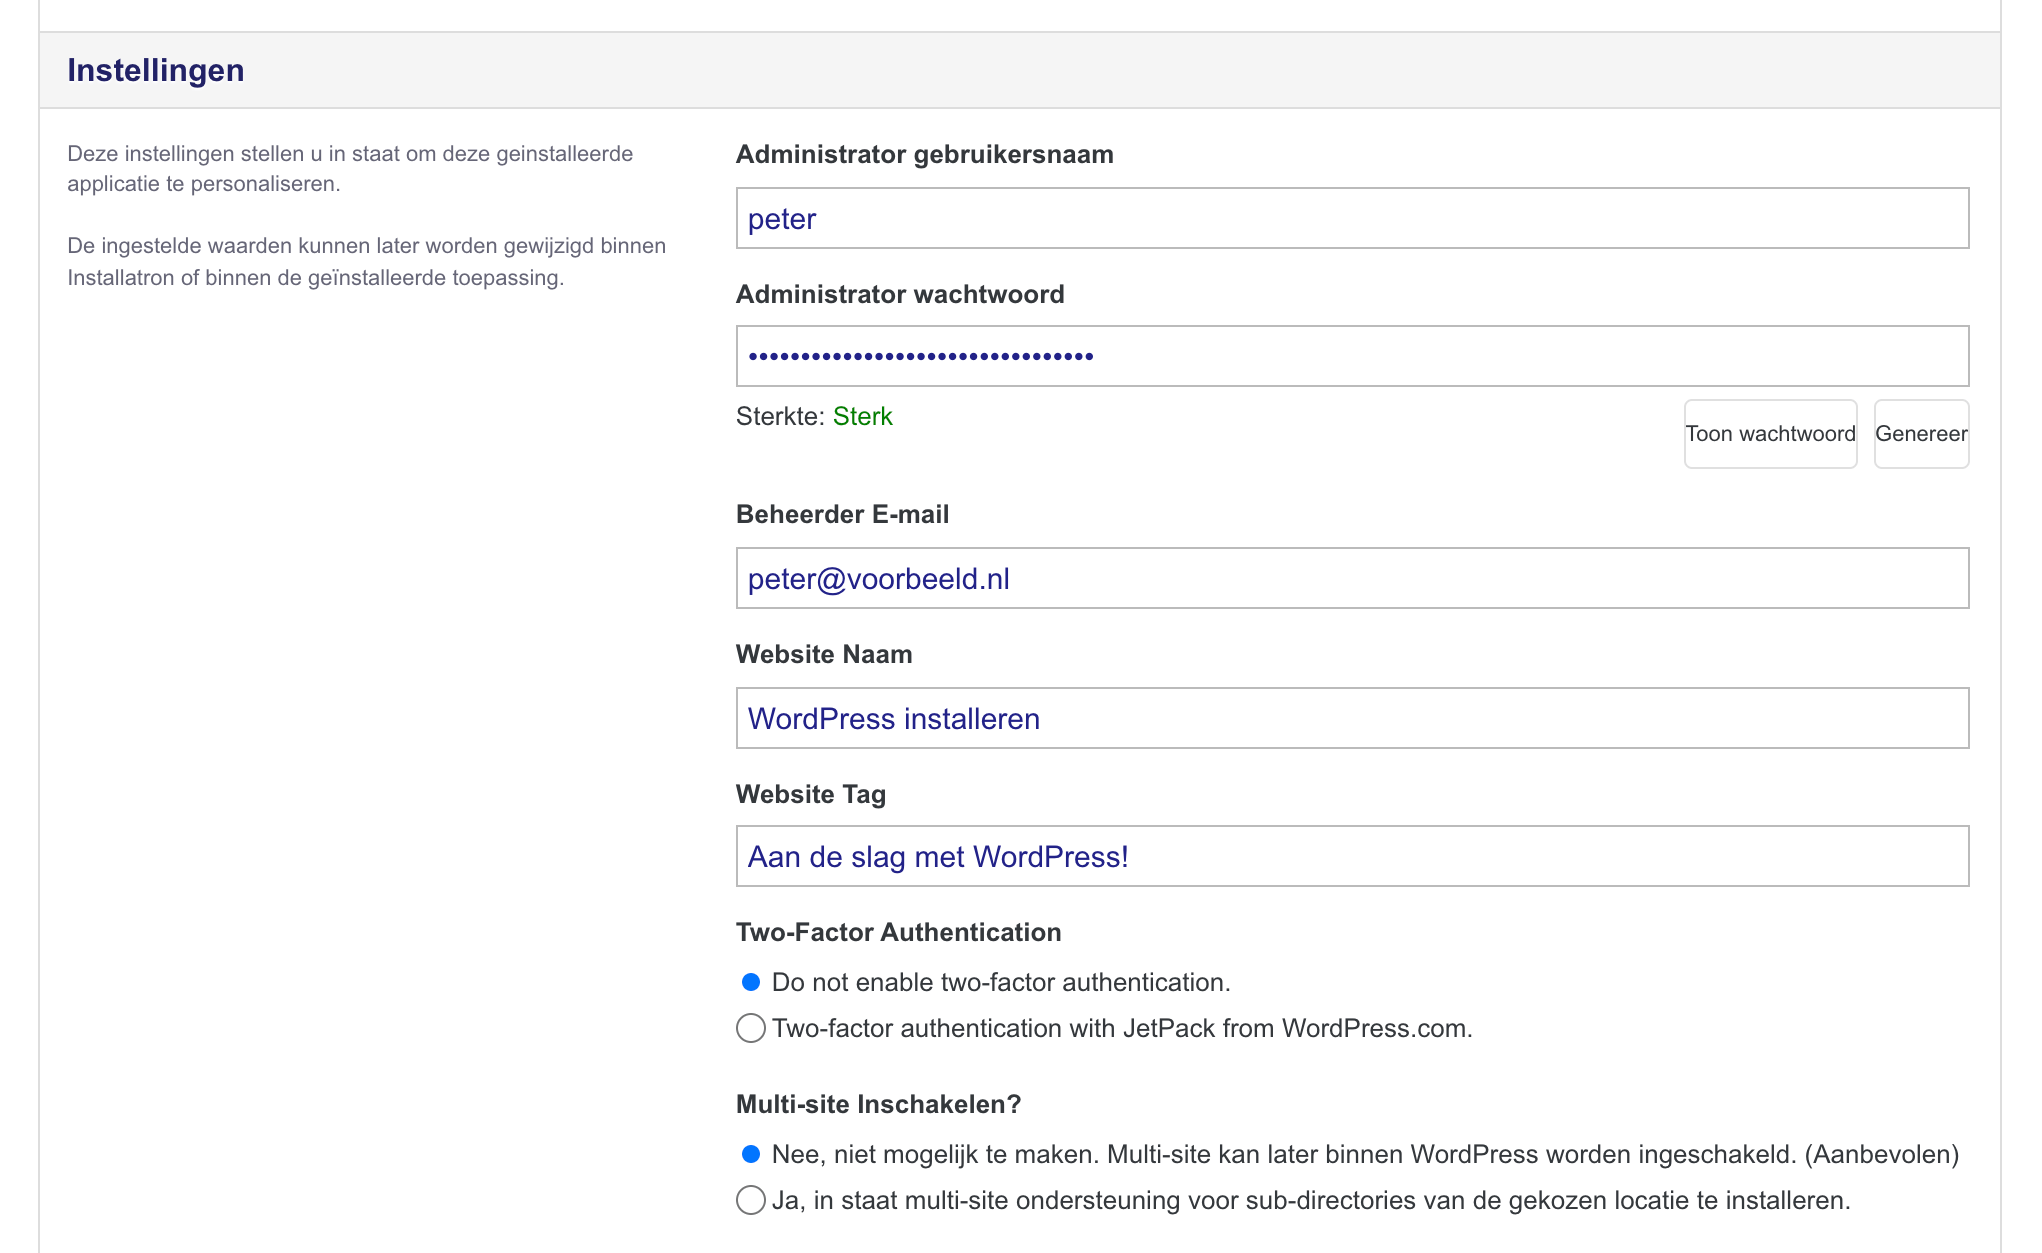This screenshot has height=1253, width=2042.
Task: Choose Ja multi-site sub-directories option
Action: 751,1200
